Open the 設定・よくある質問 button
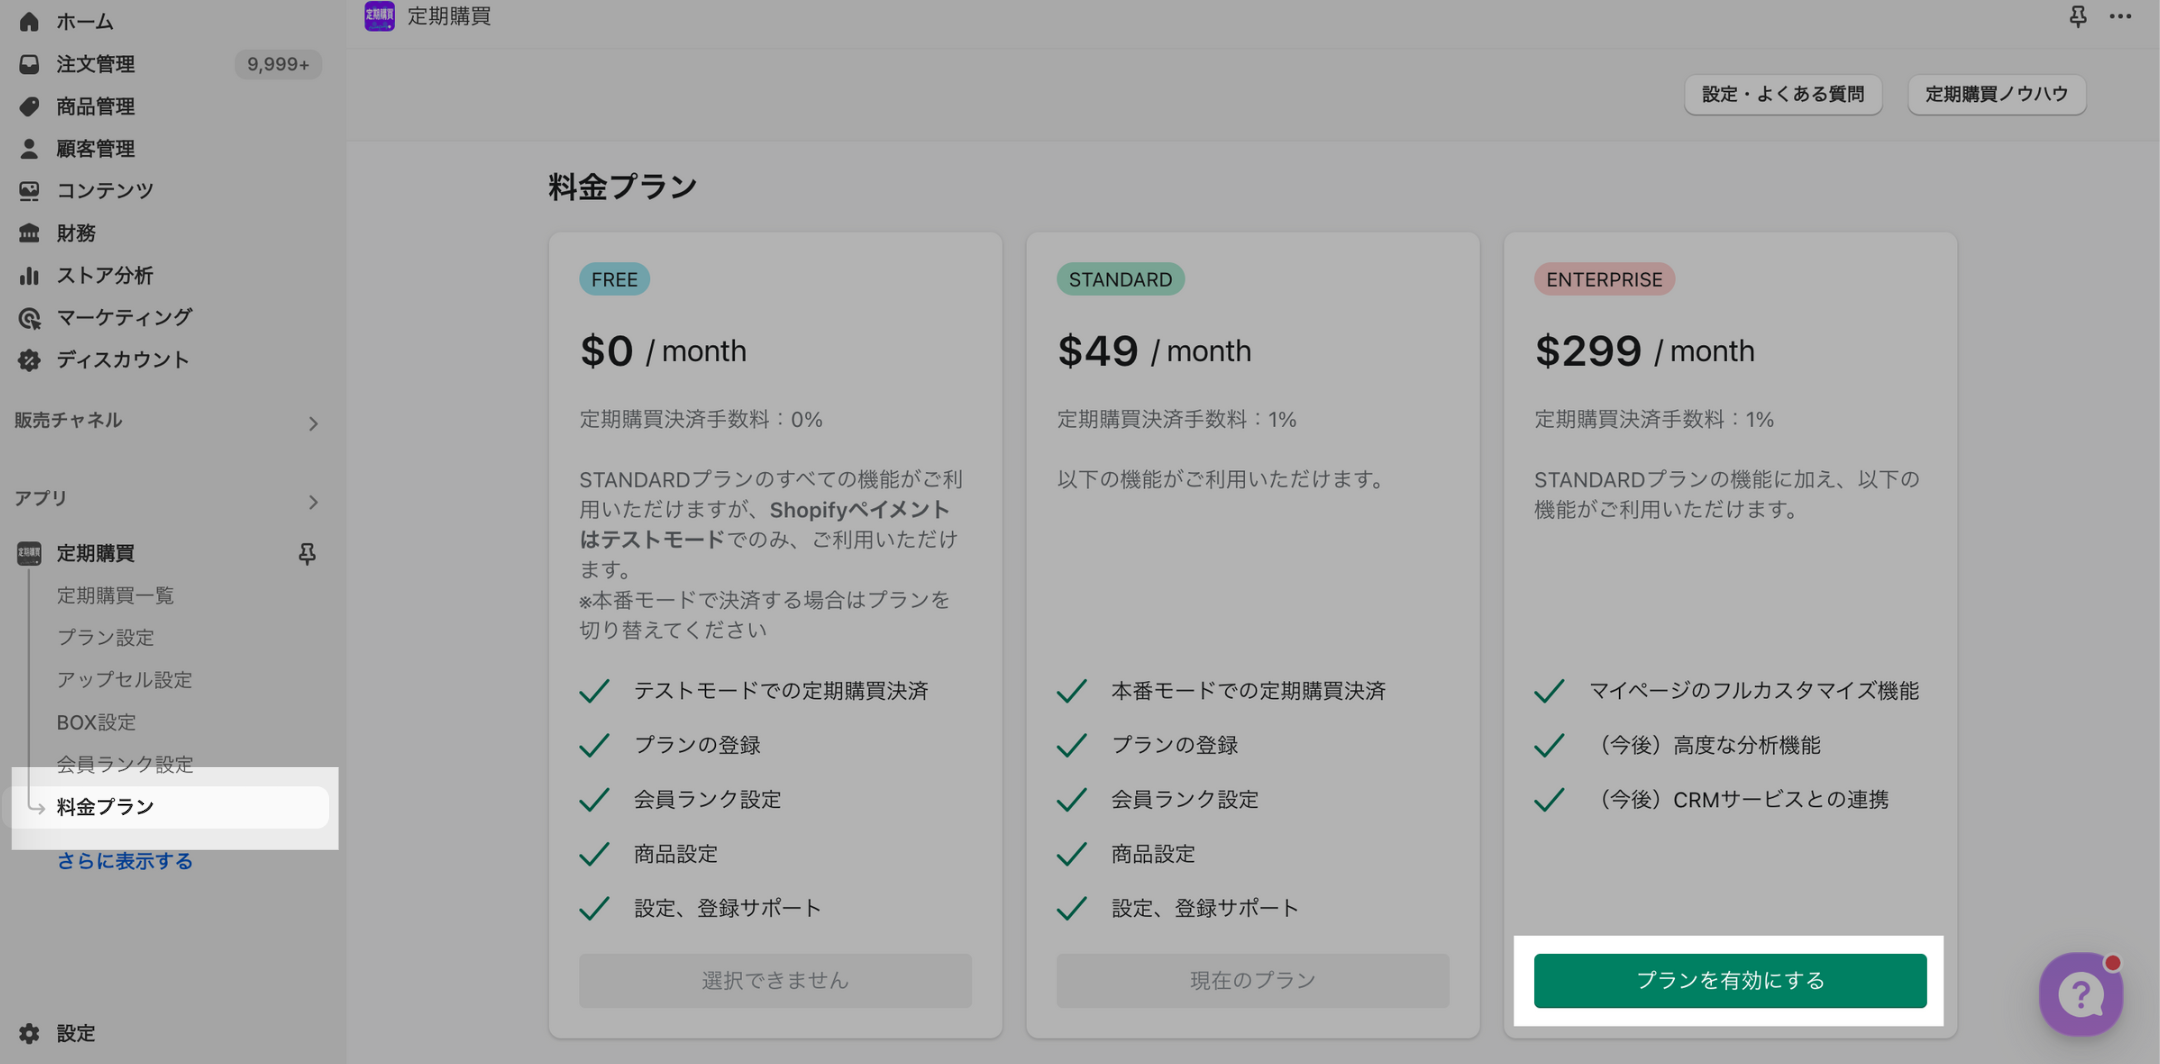 coord(1782,94)
